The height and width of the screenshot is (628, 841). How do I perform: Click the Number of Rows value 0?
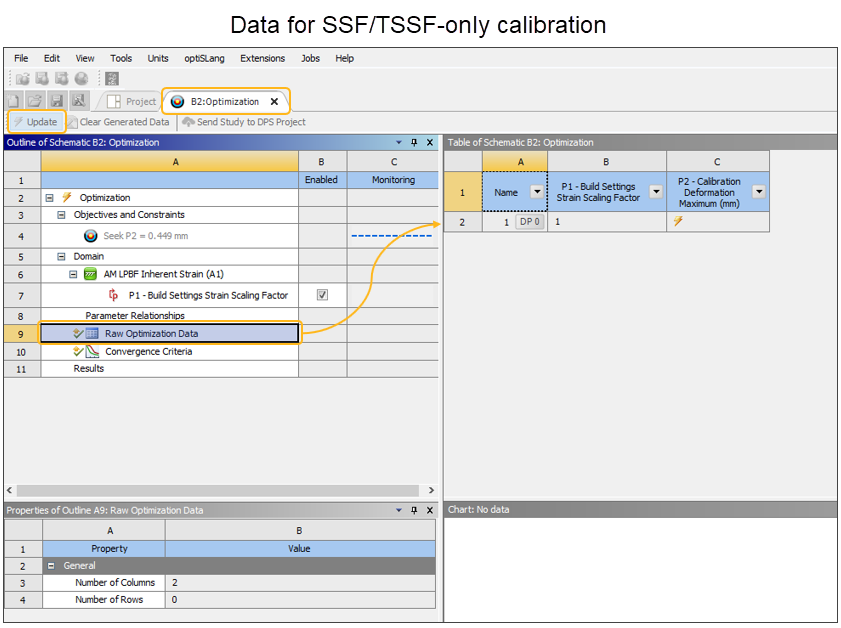coord(300,600)
